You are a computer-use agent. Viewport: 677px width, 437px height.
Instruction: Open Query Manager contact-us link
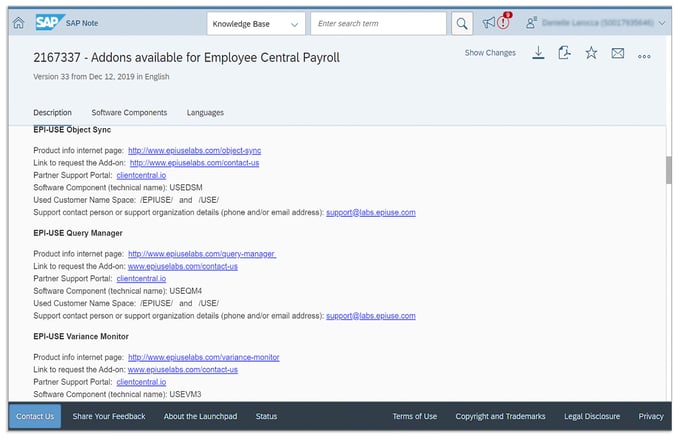[x=183, y=266]
